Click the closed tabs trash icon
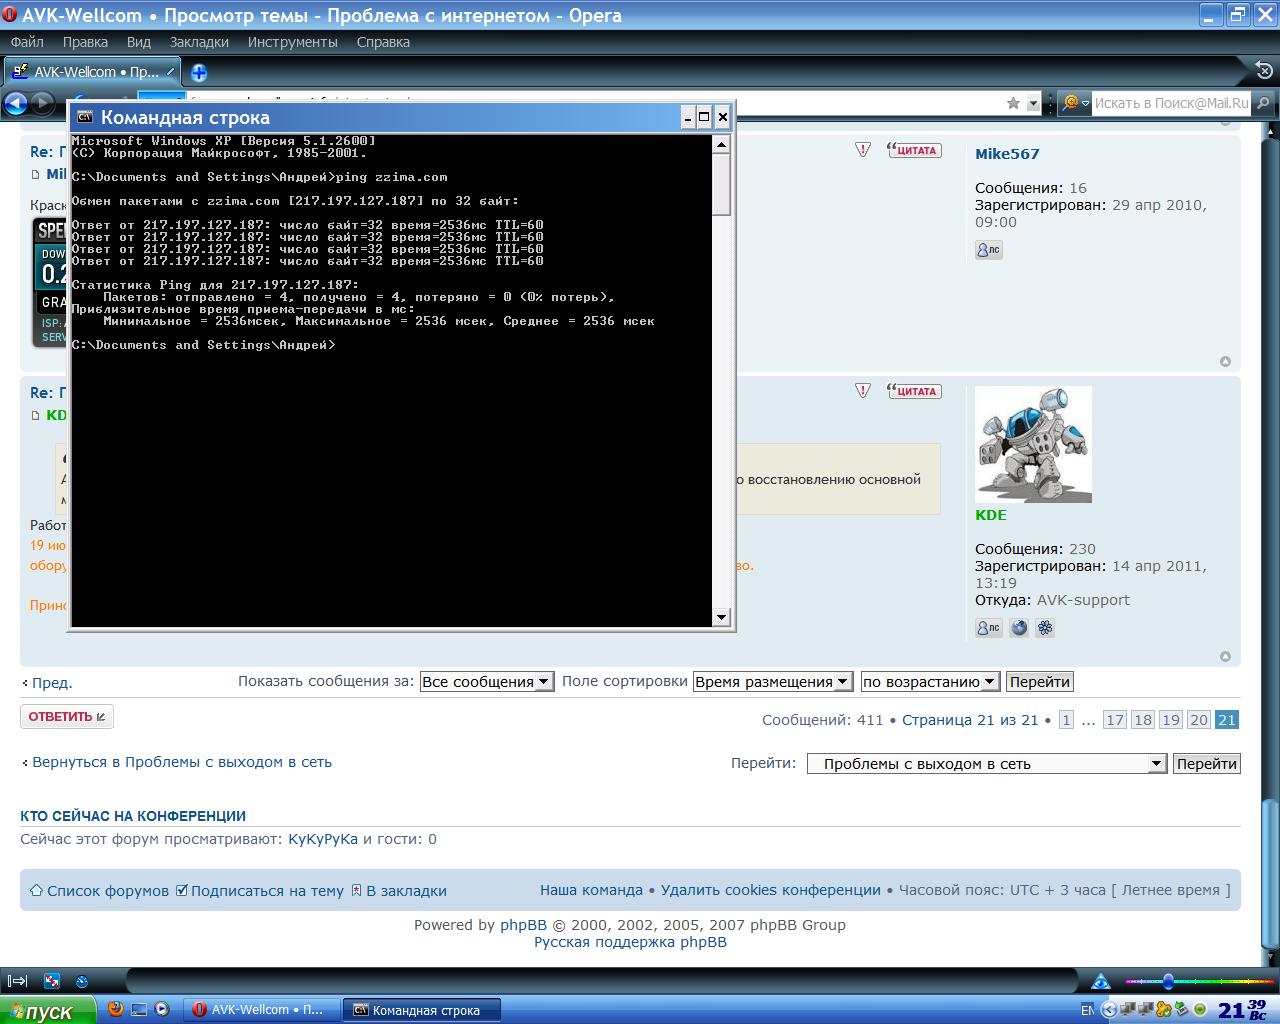1280x1024 pixels. (x=1263, y=70)
